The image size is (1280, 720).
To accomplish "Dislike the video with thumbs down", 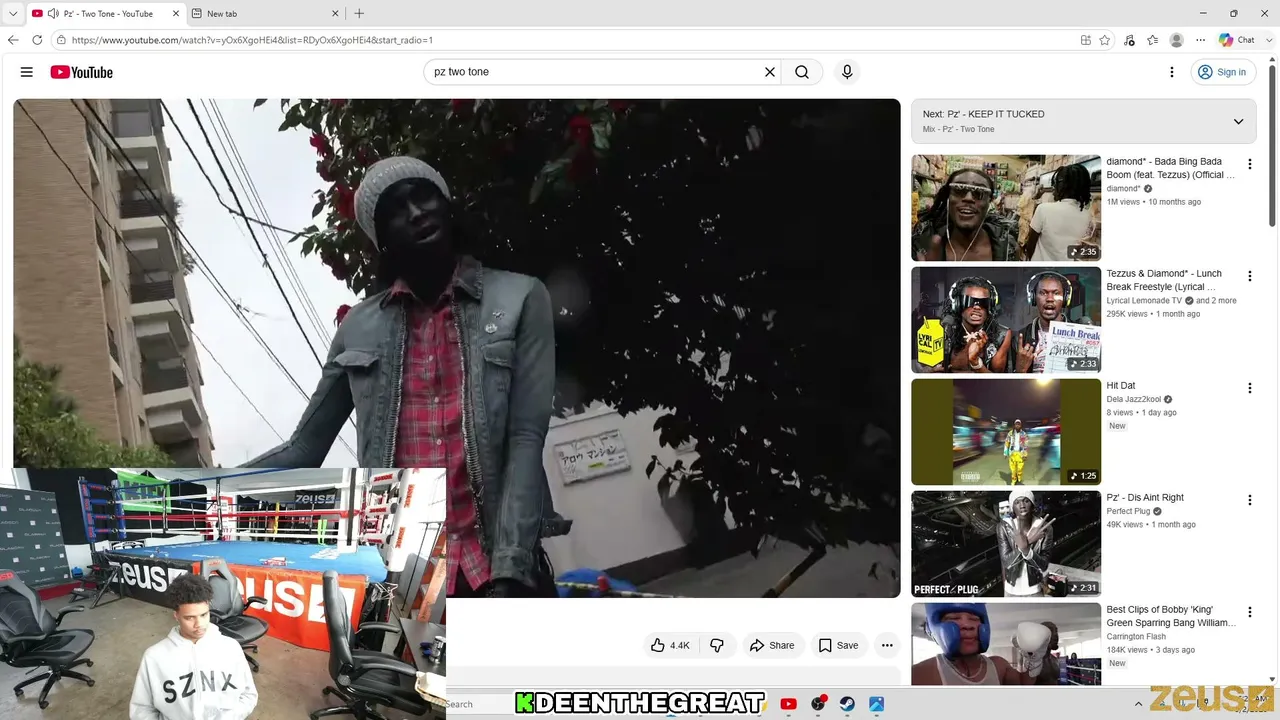I will click(717, 645).
